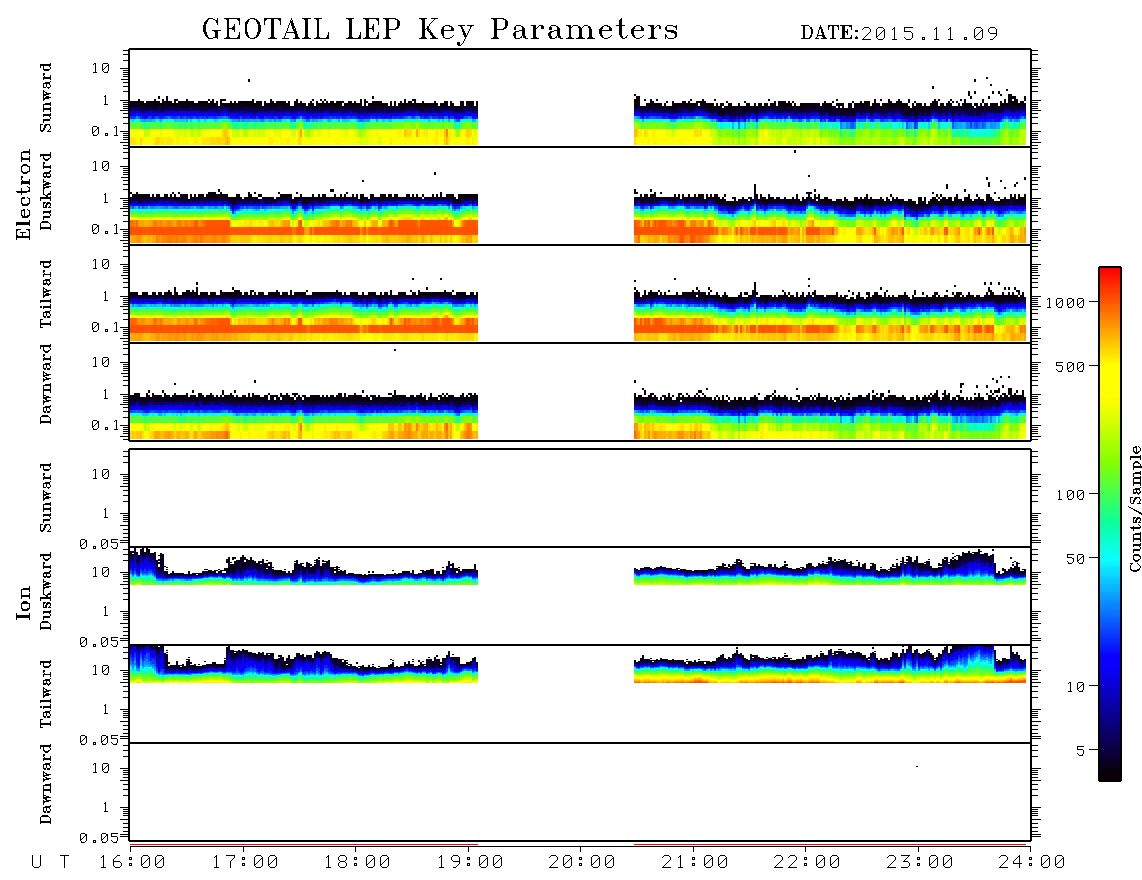Screen dimensions: 1142x880
Task: Select the '22:00' time tick label
Action: tap(807, 863)
